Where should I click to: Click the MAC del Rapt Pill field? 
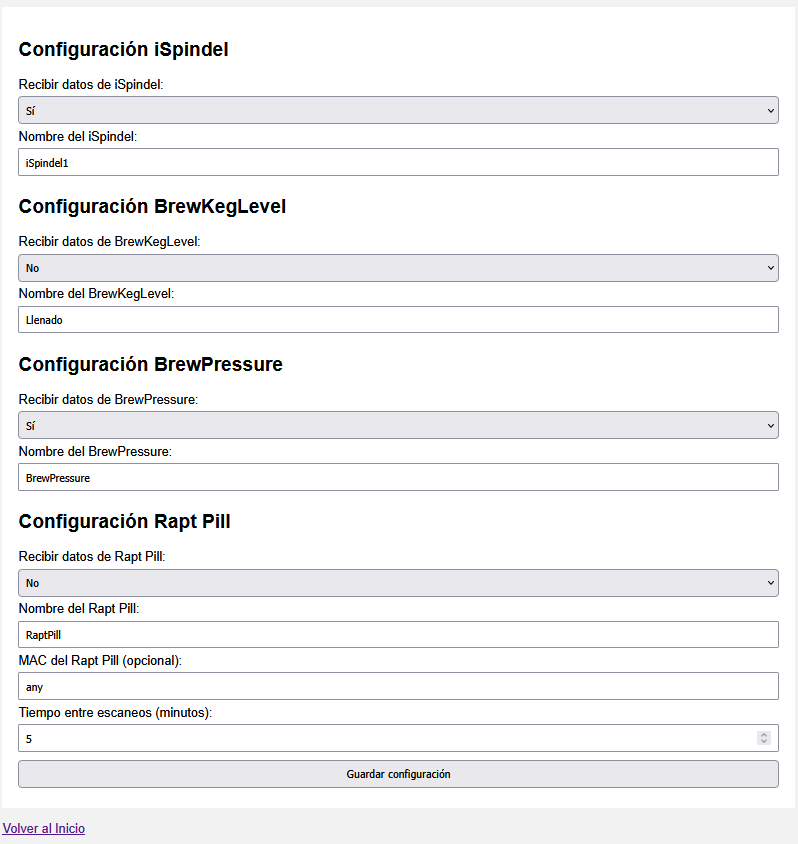click(398, 686)
